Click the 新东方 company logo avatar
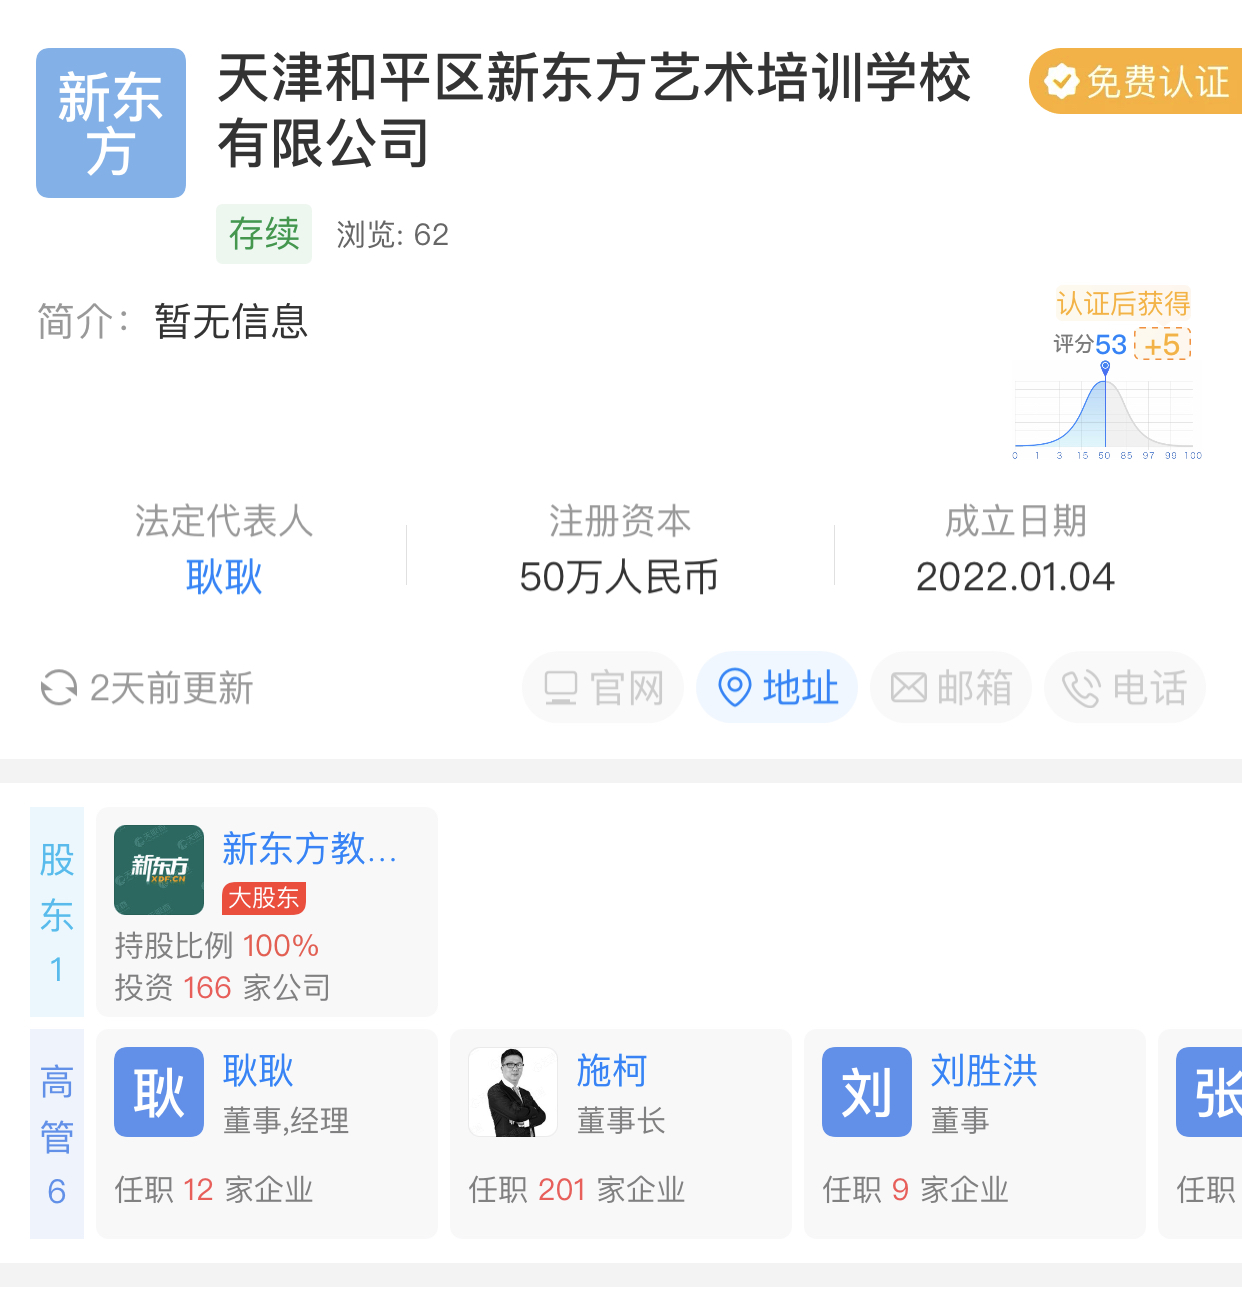Screen dimensions: 1242x1292 click(111, 123)
